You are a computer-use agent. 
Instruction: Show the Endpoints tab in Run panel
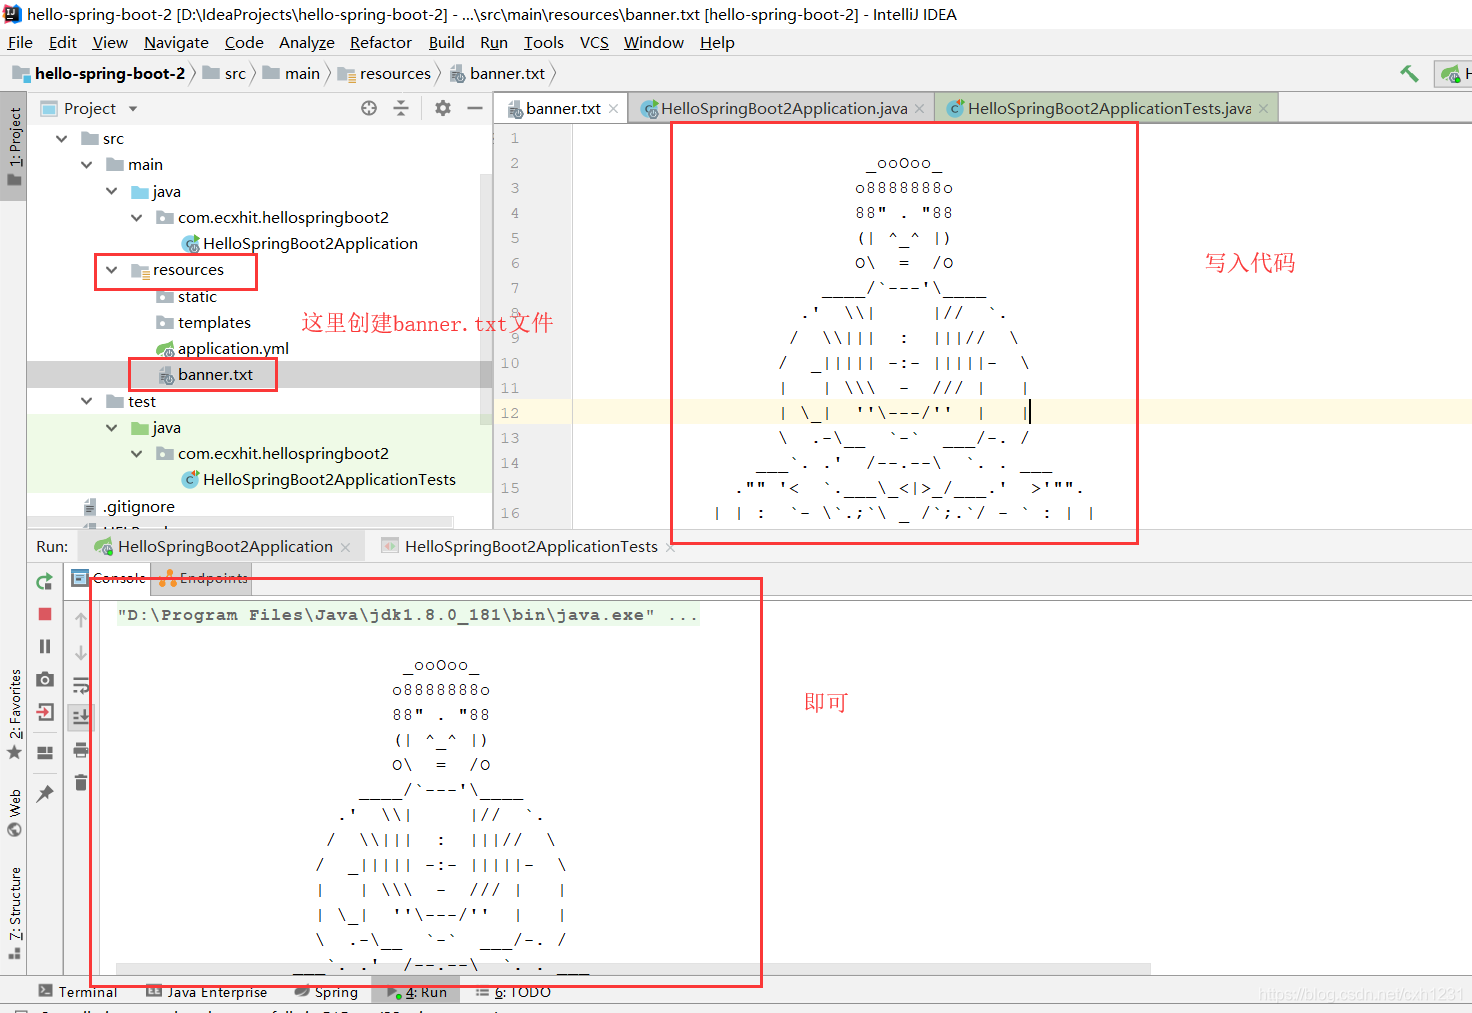(x=205, y=578)
